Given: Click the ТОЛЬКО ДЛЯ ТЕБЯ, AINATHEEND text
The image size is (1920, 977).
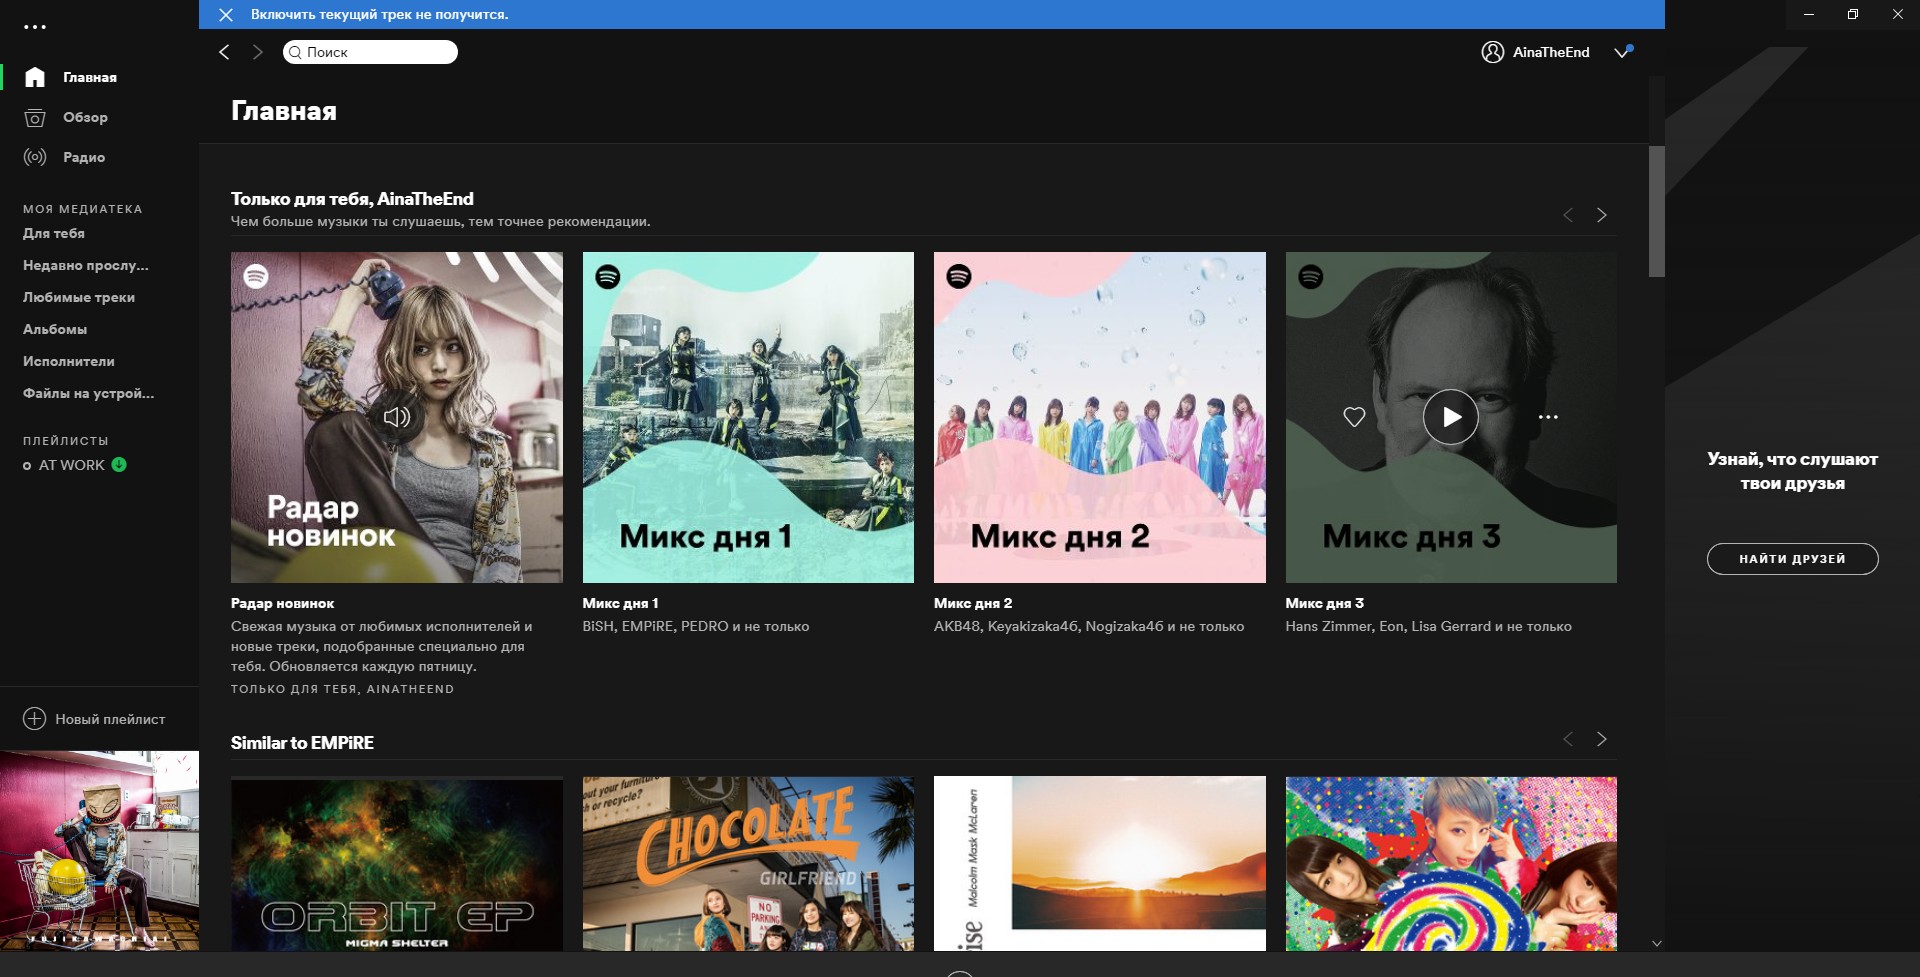Looking at the screenshot, I should [x=342, y=689].
